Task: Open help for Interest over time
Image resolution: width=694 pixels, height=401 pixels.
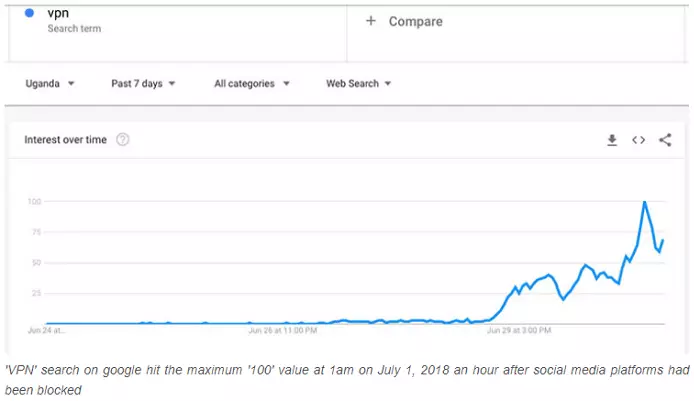Action: (x=123, y=140)
